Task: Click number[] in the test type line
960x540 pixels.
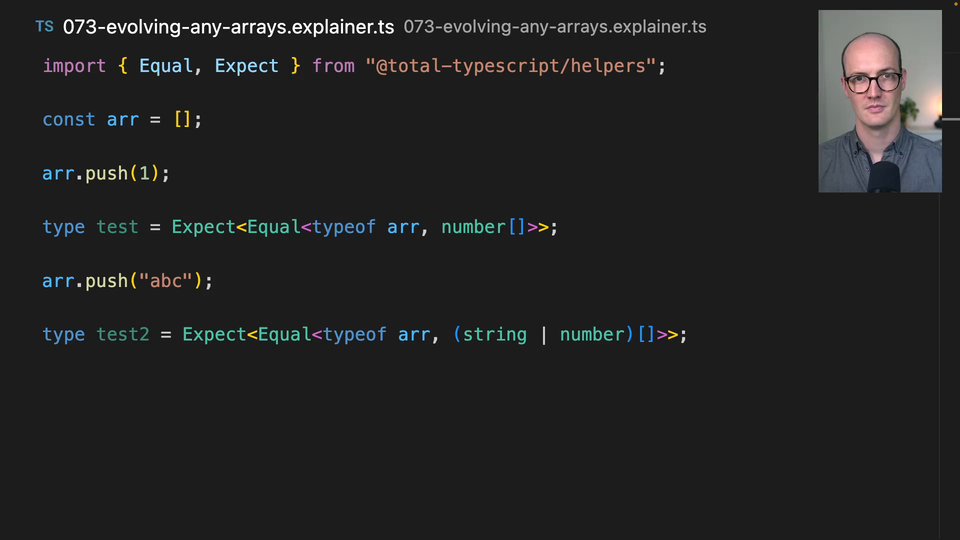Action: point(483,228)
